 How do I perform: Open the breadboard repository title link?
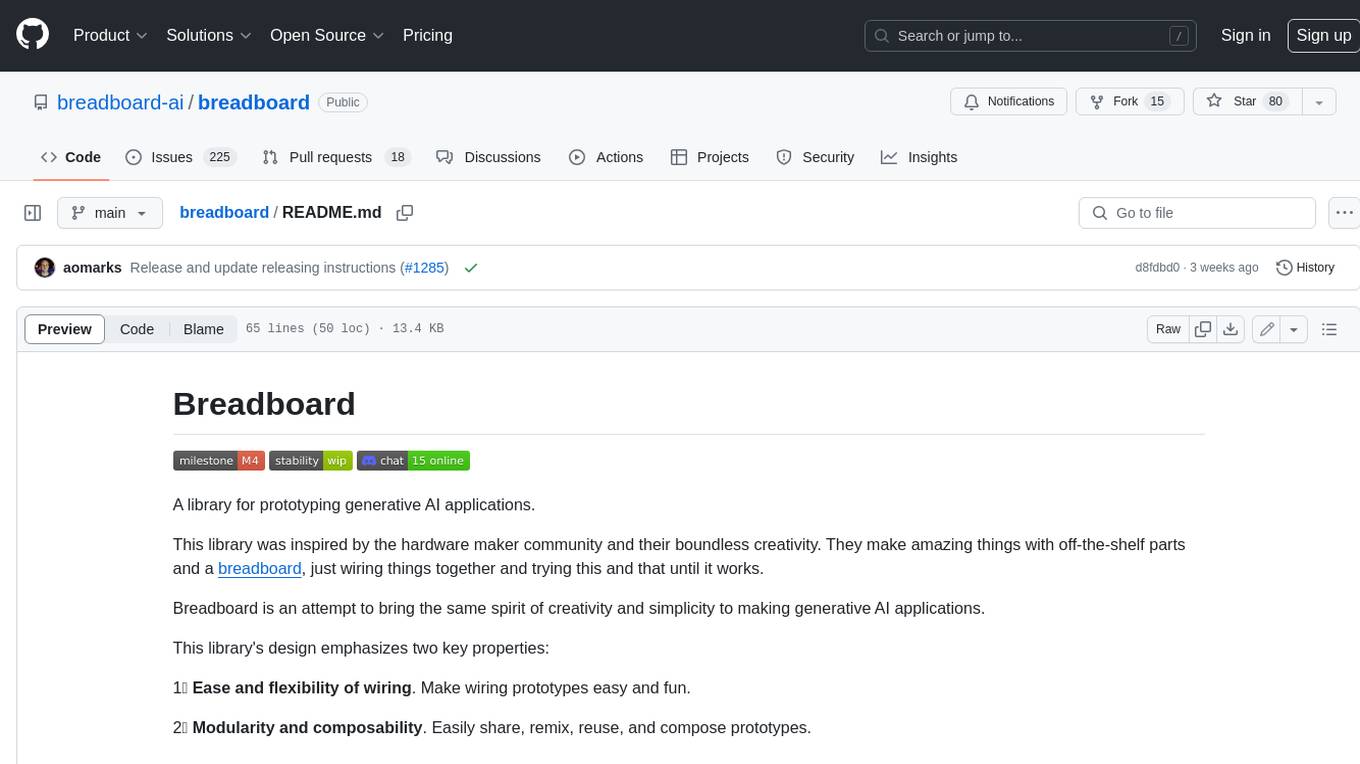[x=254, y=102]
